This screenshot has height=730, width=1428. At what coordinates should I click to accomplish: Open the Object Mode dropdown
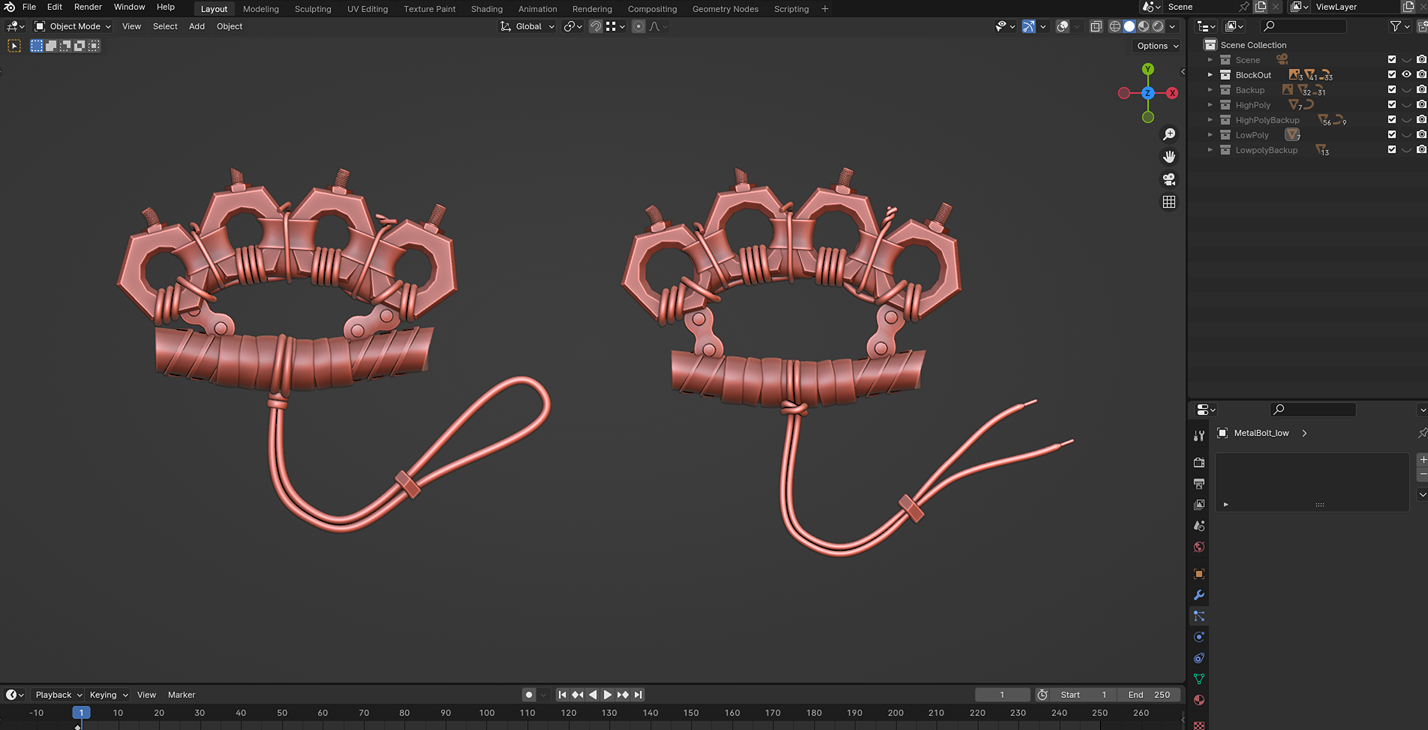(73, 27)
